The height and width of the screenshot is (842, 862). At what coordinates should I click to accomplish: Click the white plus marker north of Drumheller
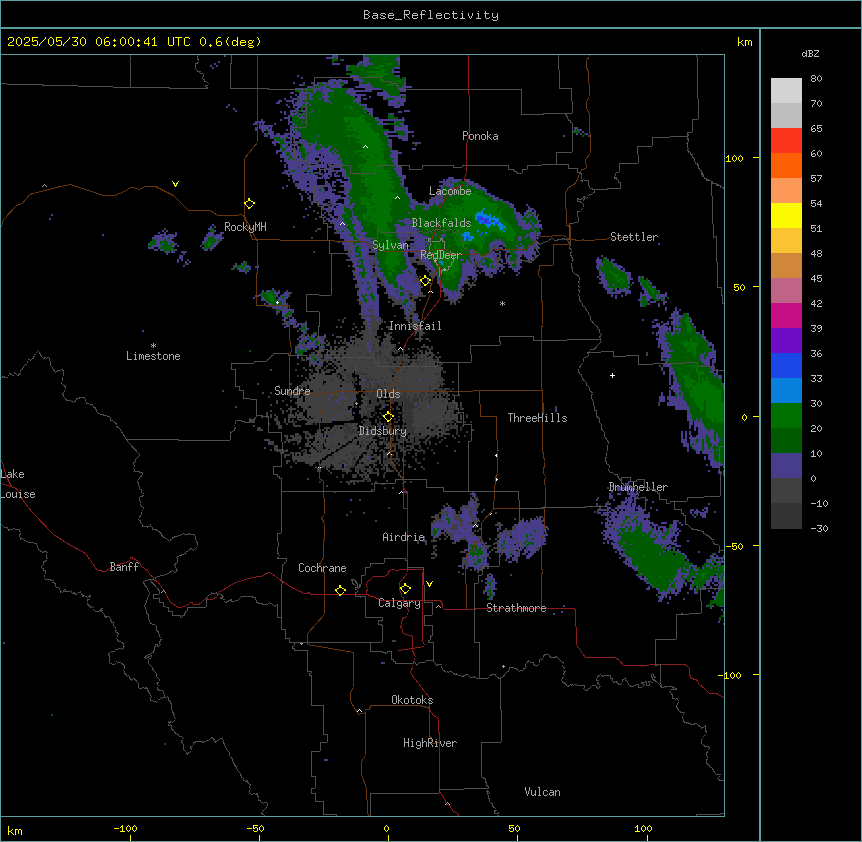tap(612, 375)
